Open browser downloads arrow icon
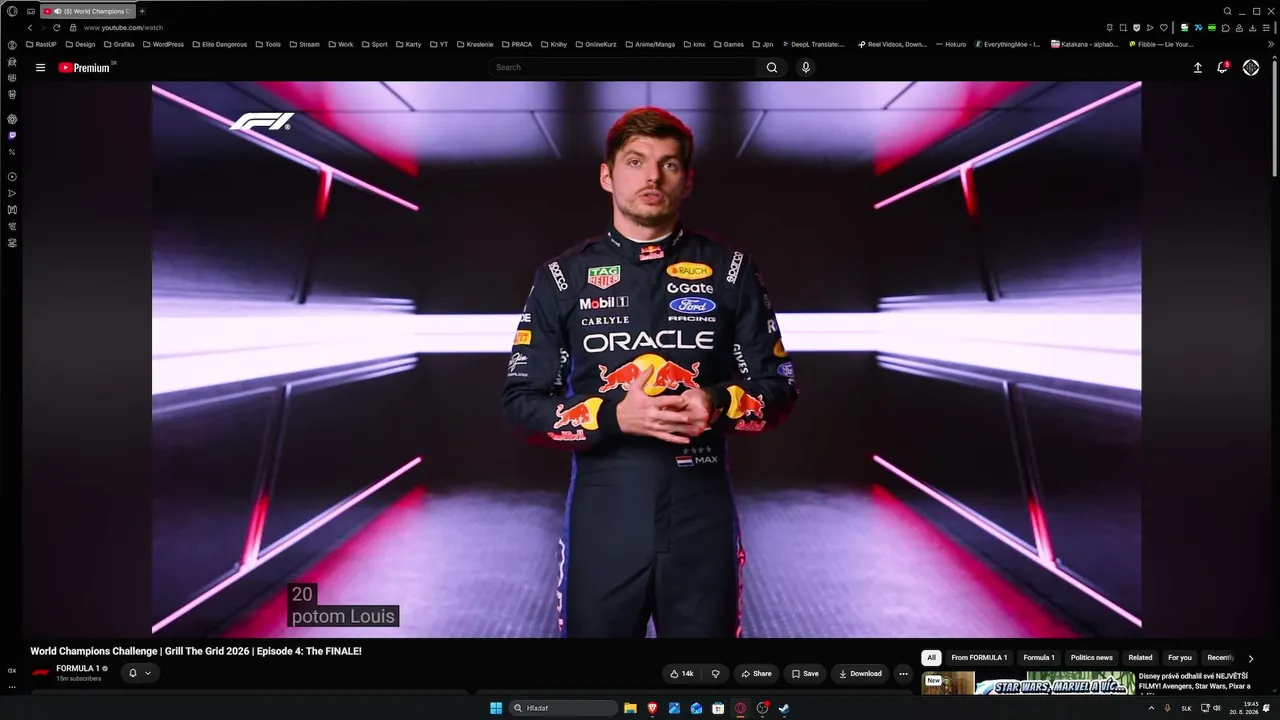The height and width of the screenshot is (720, 1280). point(1253,28)
